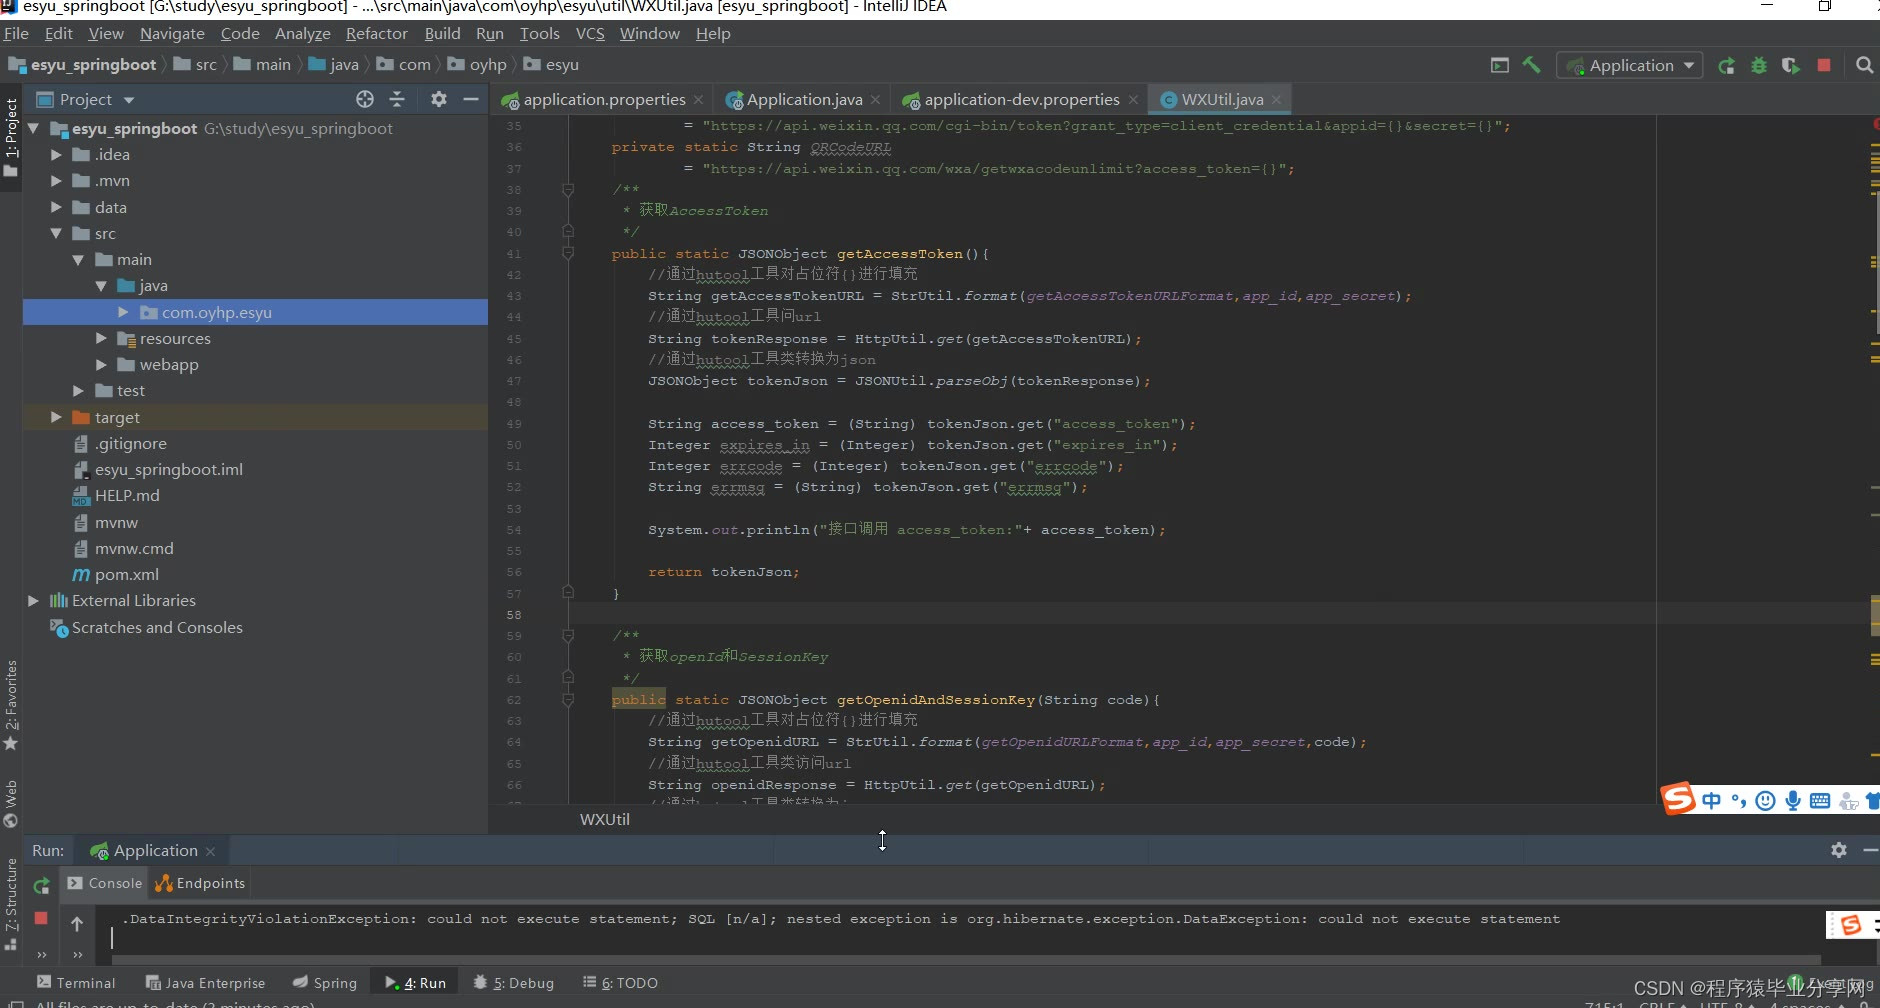
Task: Run the Application with the green rerun icon
Action: click(x=1727, y=66)
